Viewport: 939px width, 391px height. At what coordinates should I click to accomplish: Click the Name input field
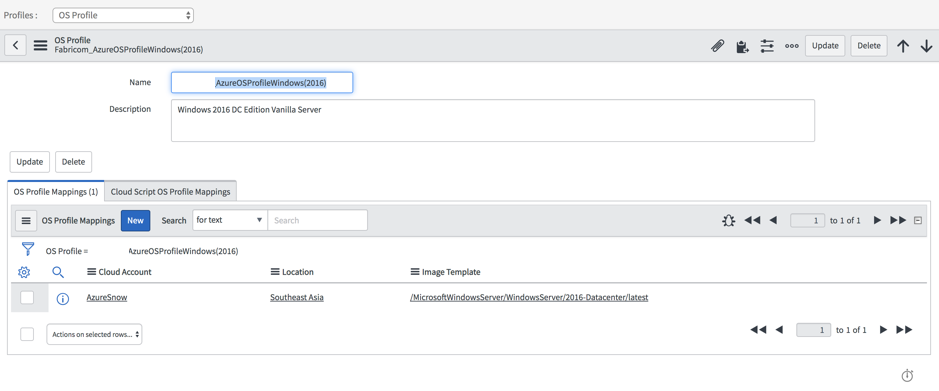tap(262, 83)
